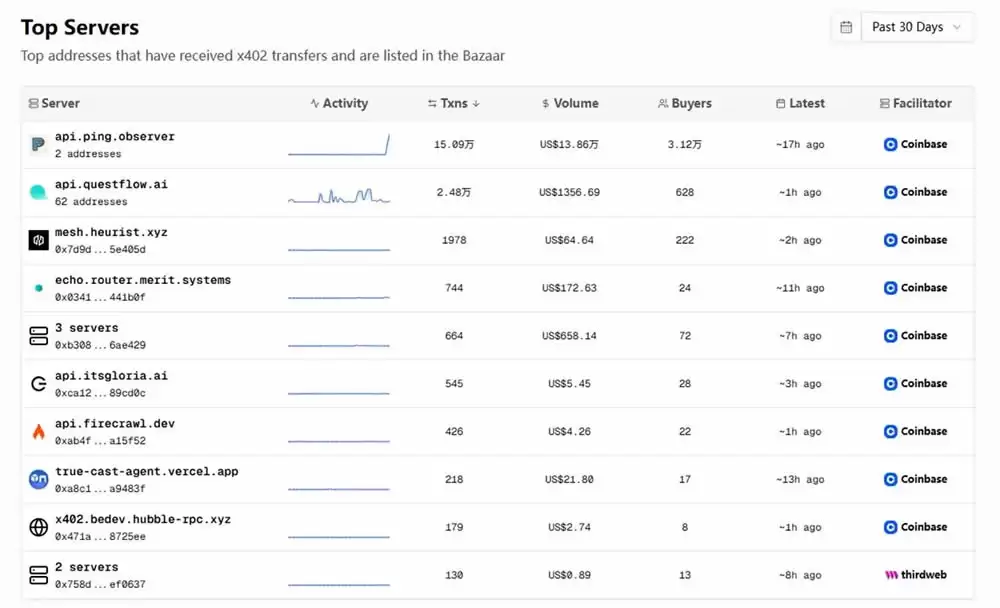Image resolution: width=1000 pixels, height=608 pixels.
Task: Click the Facilitator column header
Action: 915,103
